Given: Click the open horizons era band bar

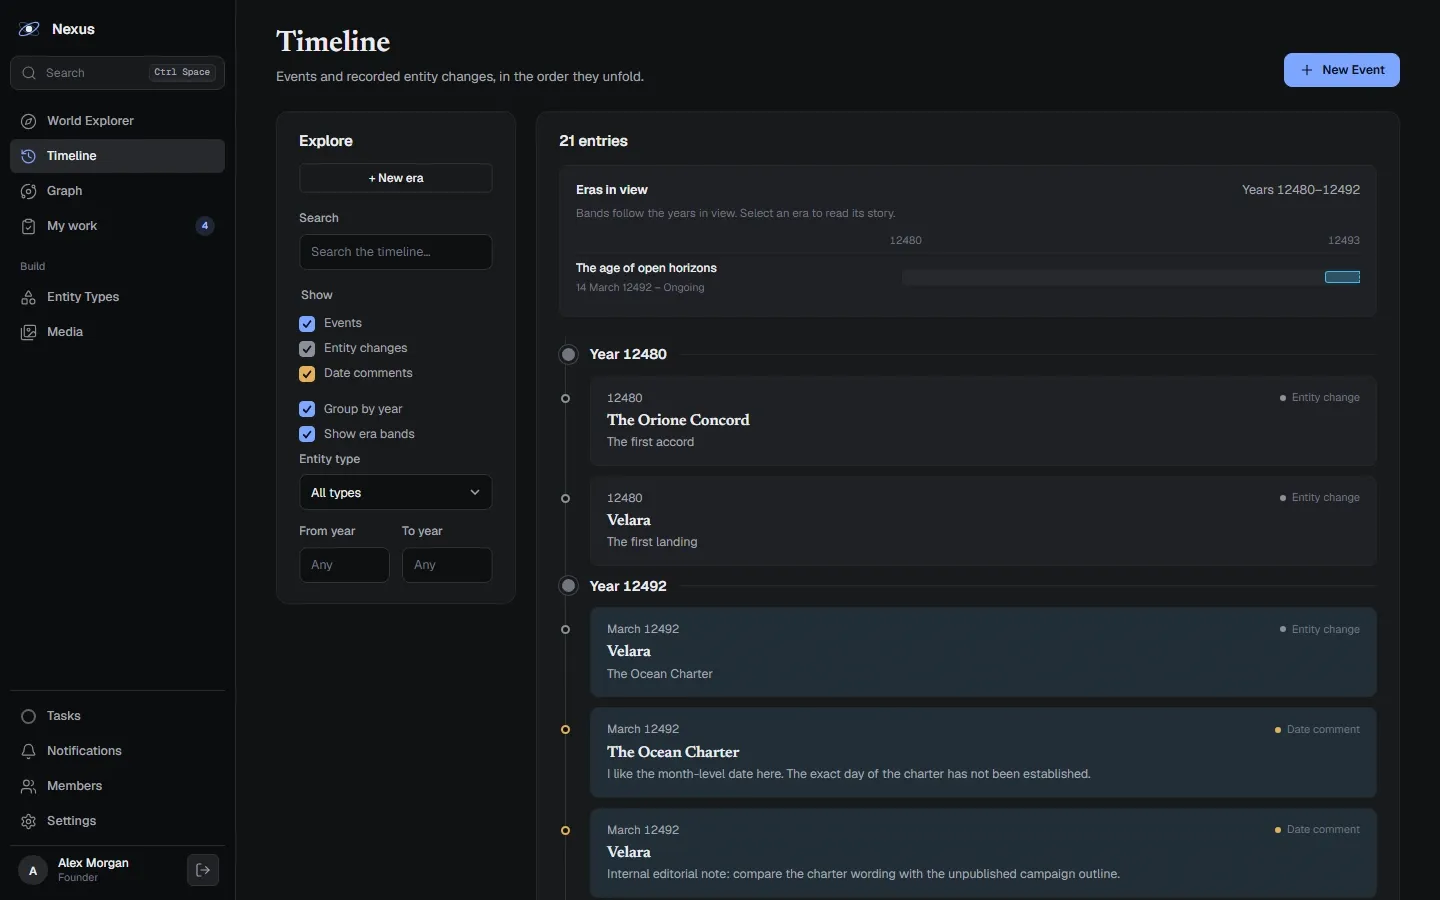Looking at the screenshot, I should tap(1342, 277).
